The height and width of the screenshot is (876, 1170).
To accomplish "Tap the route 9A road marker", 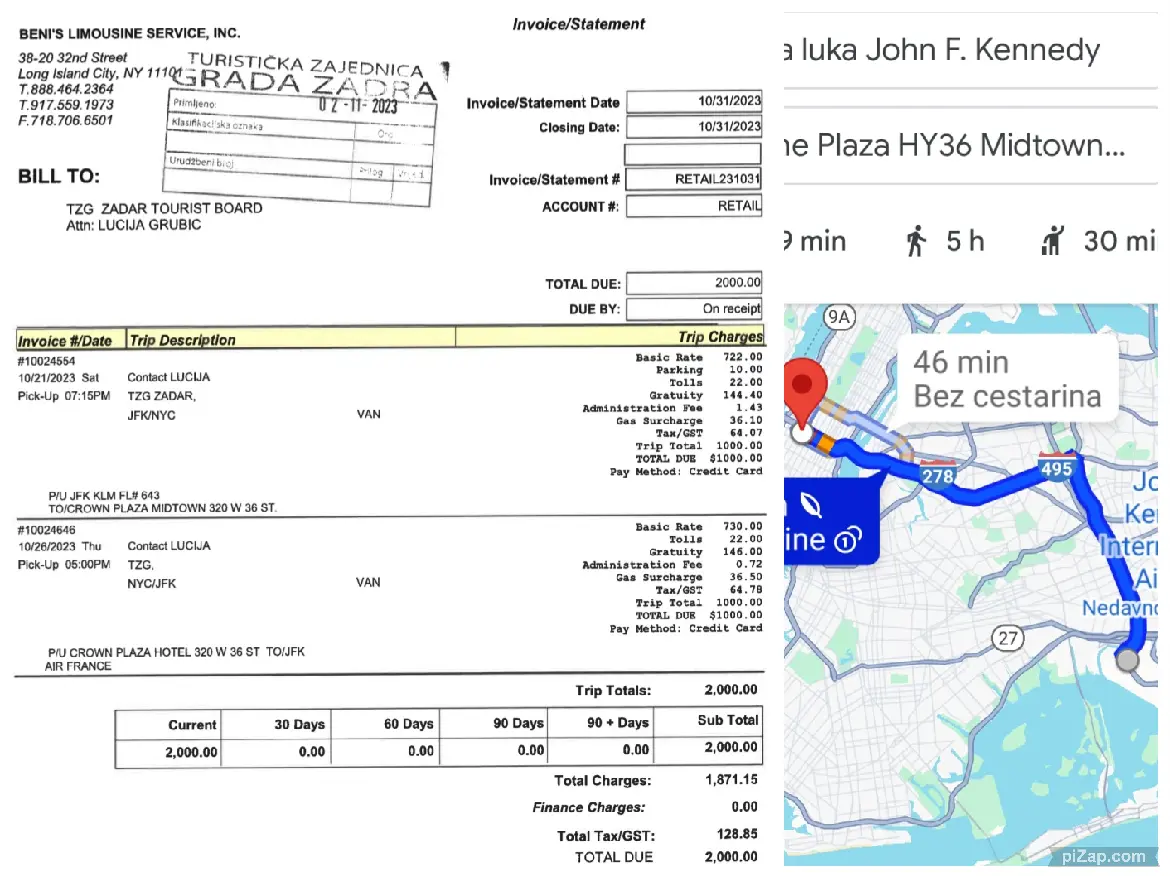I will 839,317.
